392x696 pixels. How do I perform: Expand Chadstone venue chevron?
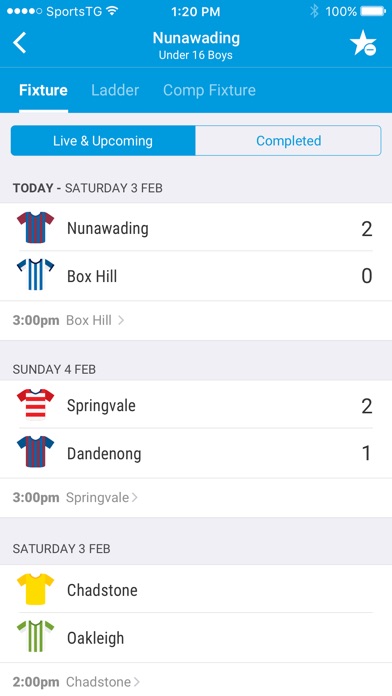click(x=137, y=682)
